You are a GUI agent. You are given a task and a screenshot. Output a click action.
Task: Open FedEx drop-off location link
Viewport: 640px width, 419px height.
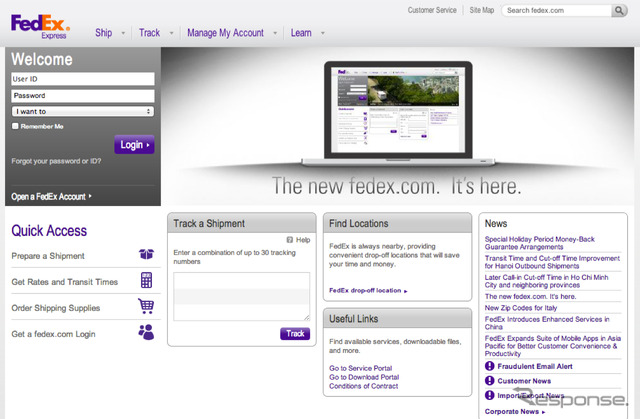click(x=368, y=290)
